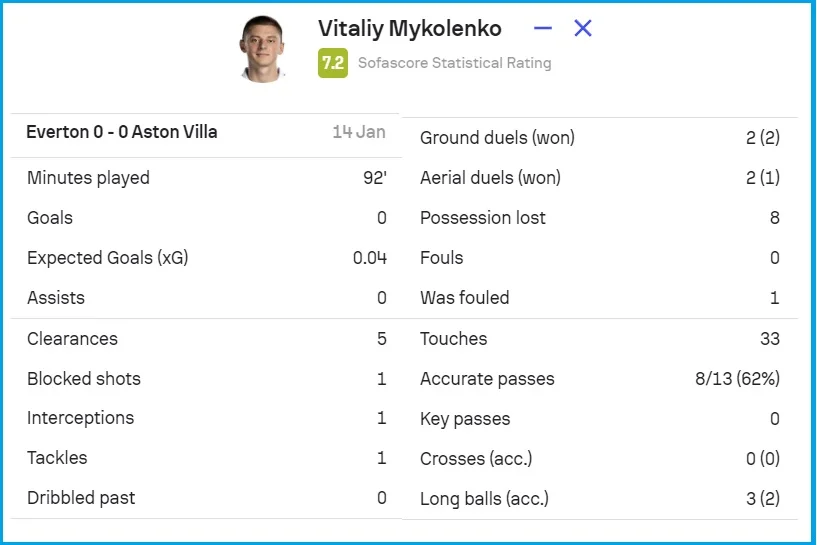
Task: Click the 7.2 rating badge
Action: (333, 63)
